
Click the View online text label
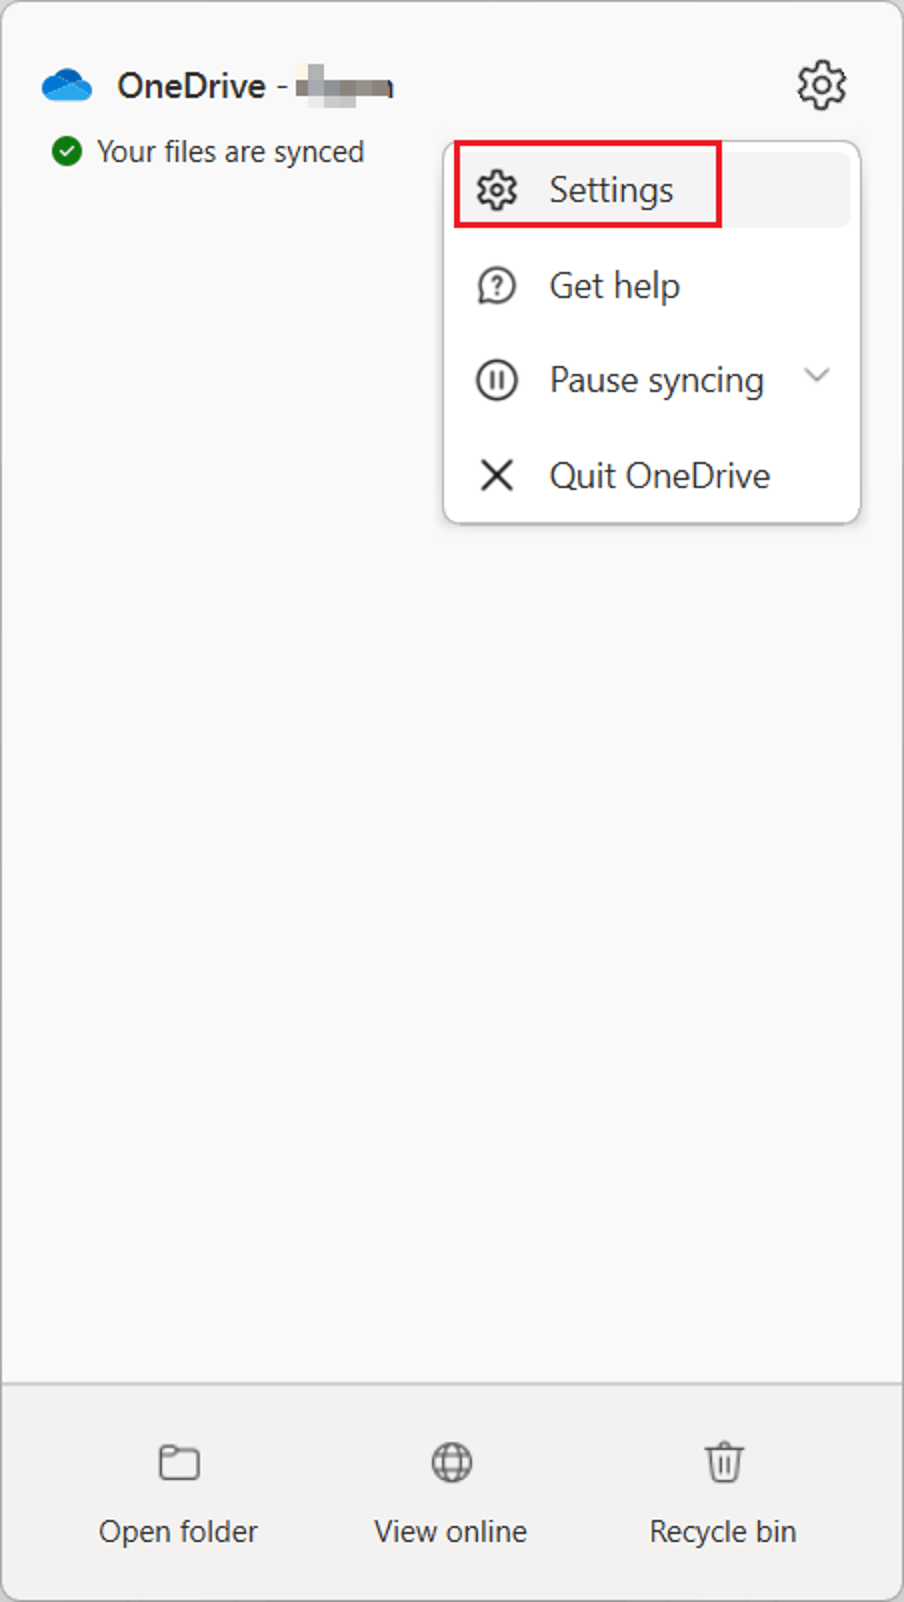pos(450,1532)
